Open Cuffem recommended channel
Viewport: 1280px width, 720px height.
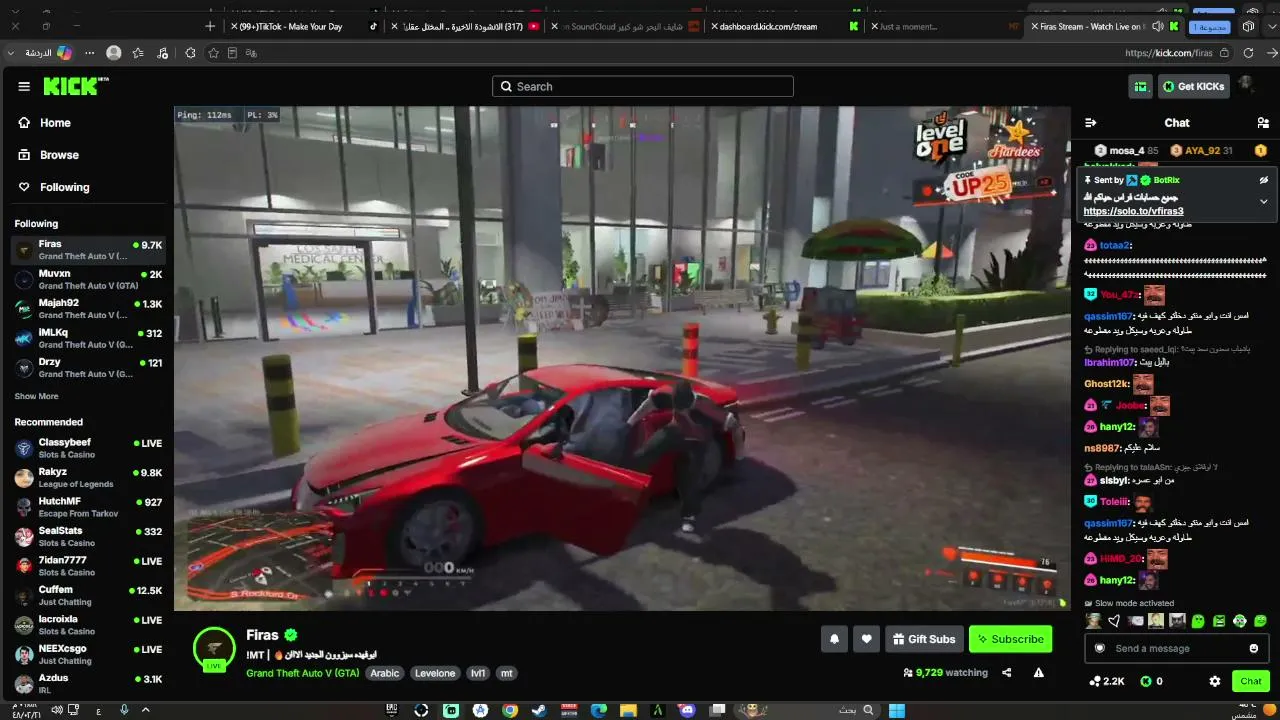pos(88,595)
